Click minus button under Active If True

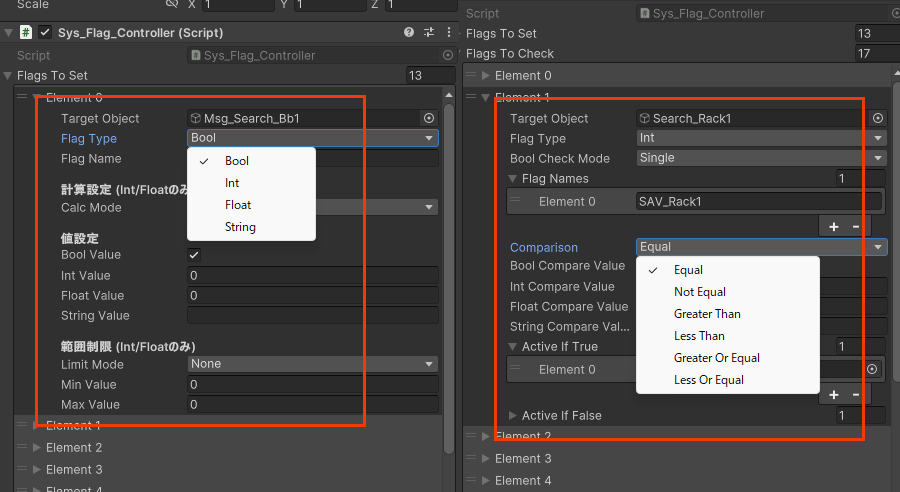point(855,395)
